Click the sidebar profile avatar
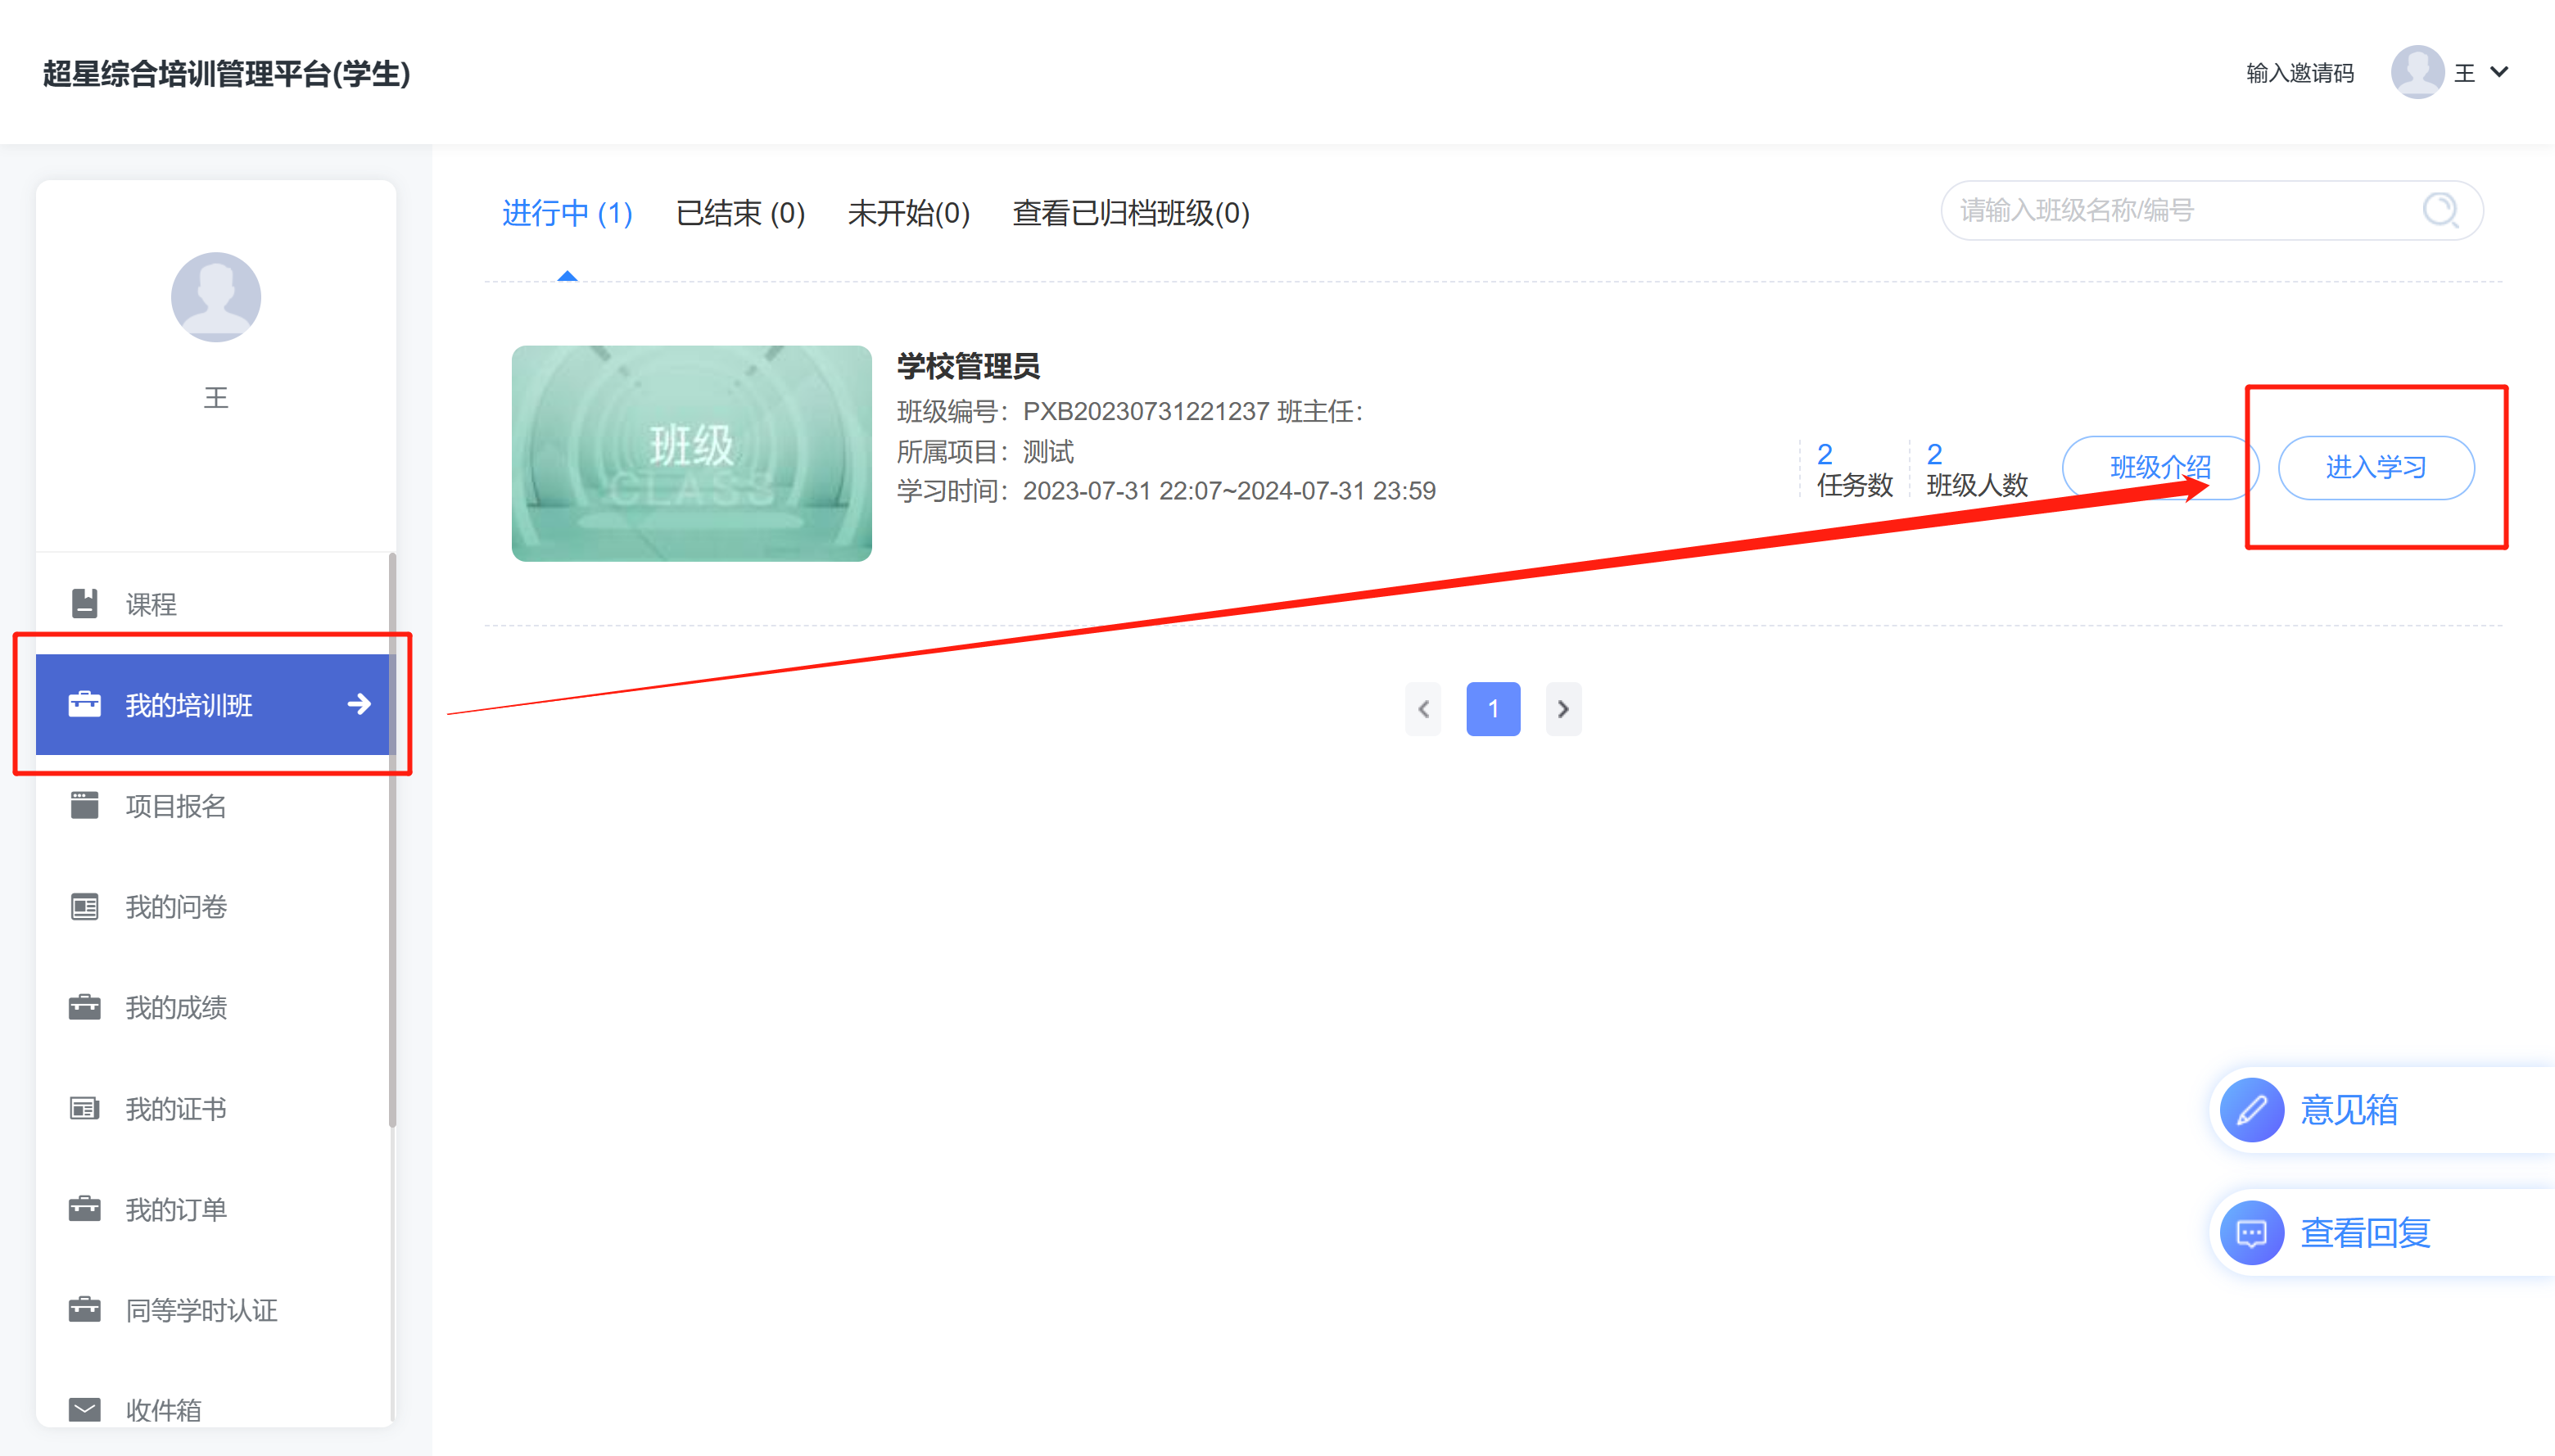 [x=216, y=297]
